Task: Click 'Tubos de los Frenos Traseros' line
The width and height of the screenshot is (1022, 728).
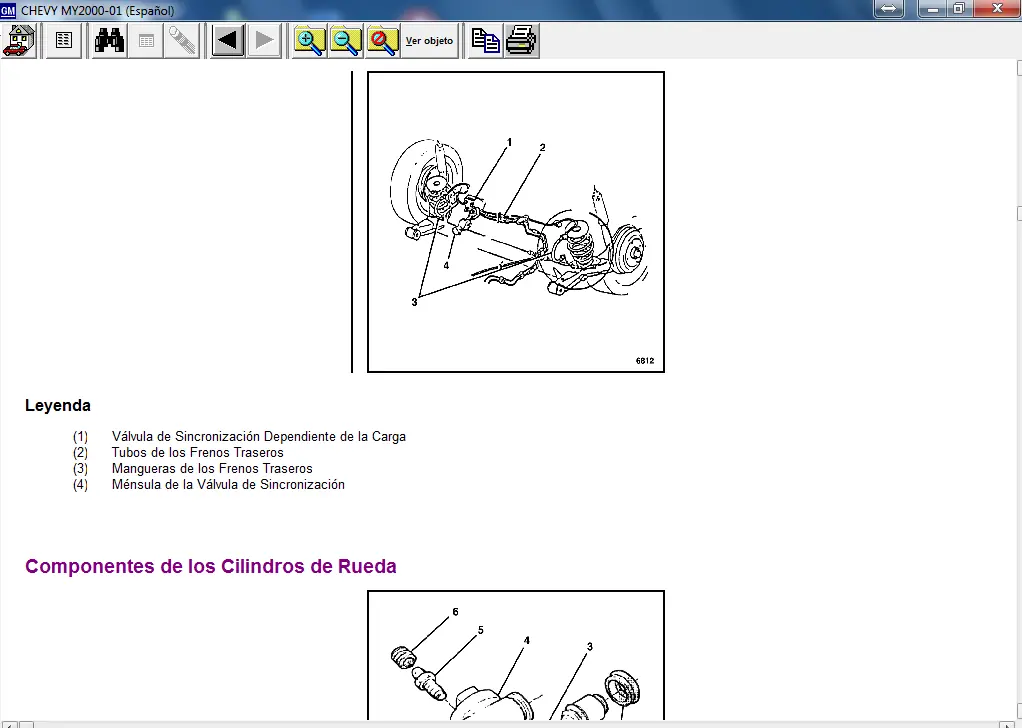Action: (197, 452)
